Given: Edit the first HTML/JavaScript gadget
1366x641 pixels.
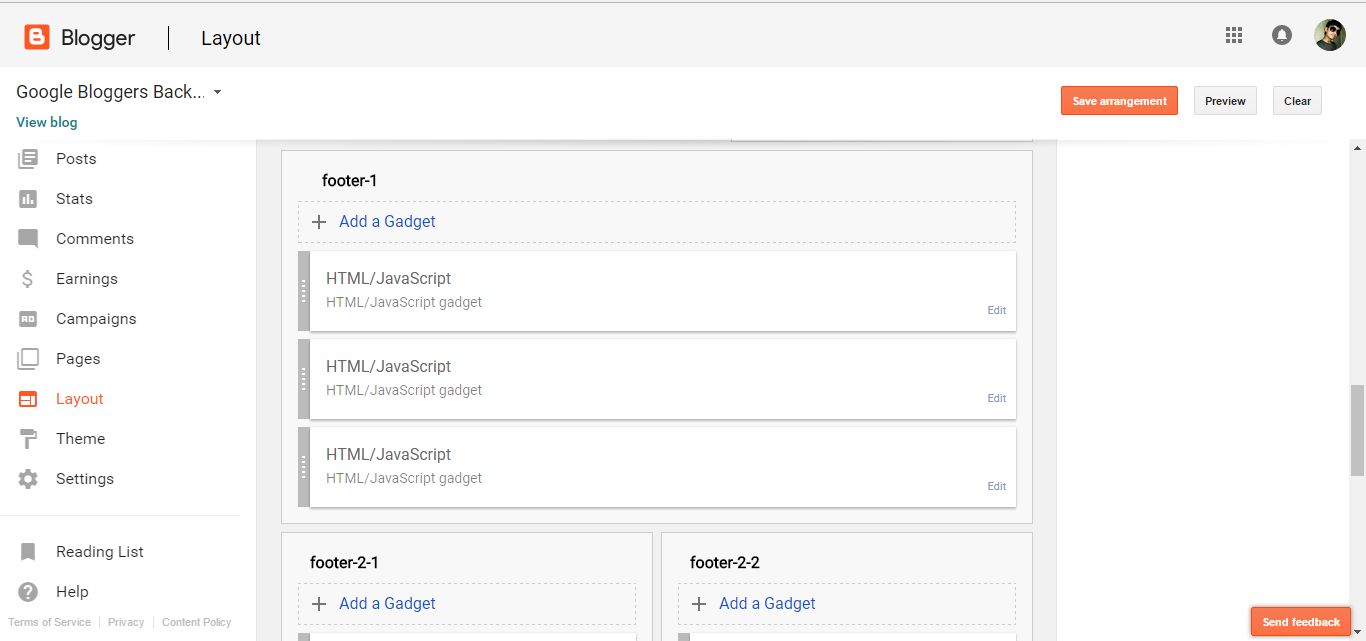Looking at the screenshot, I should click(x=996, y=310).
